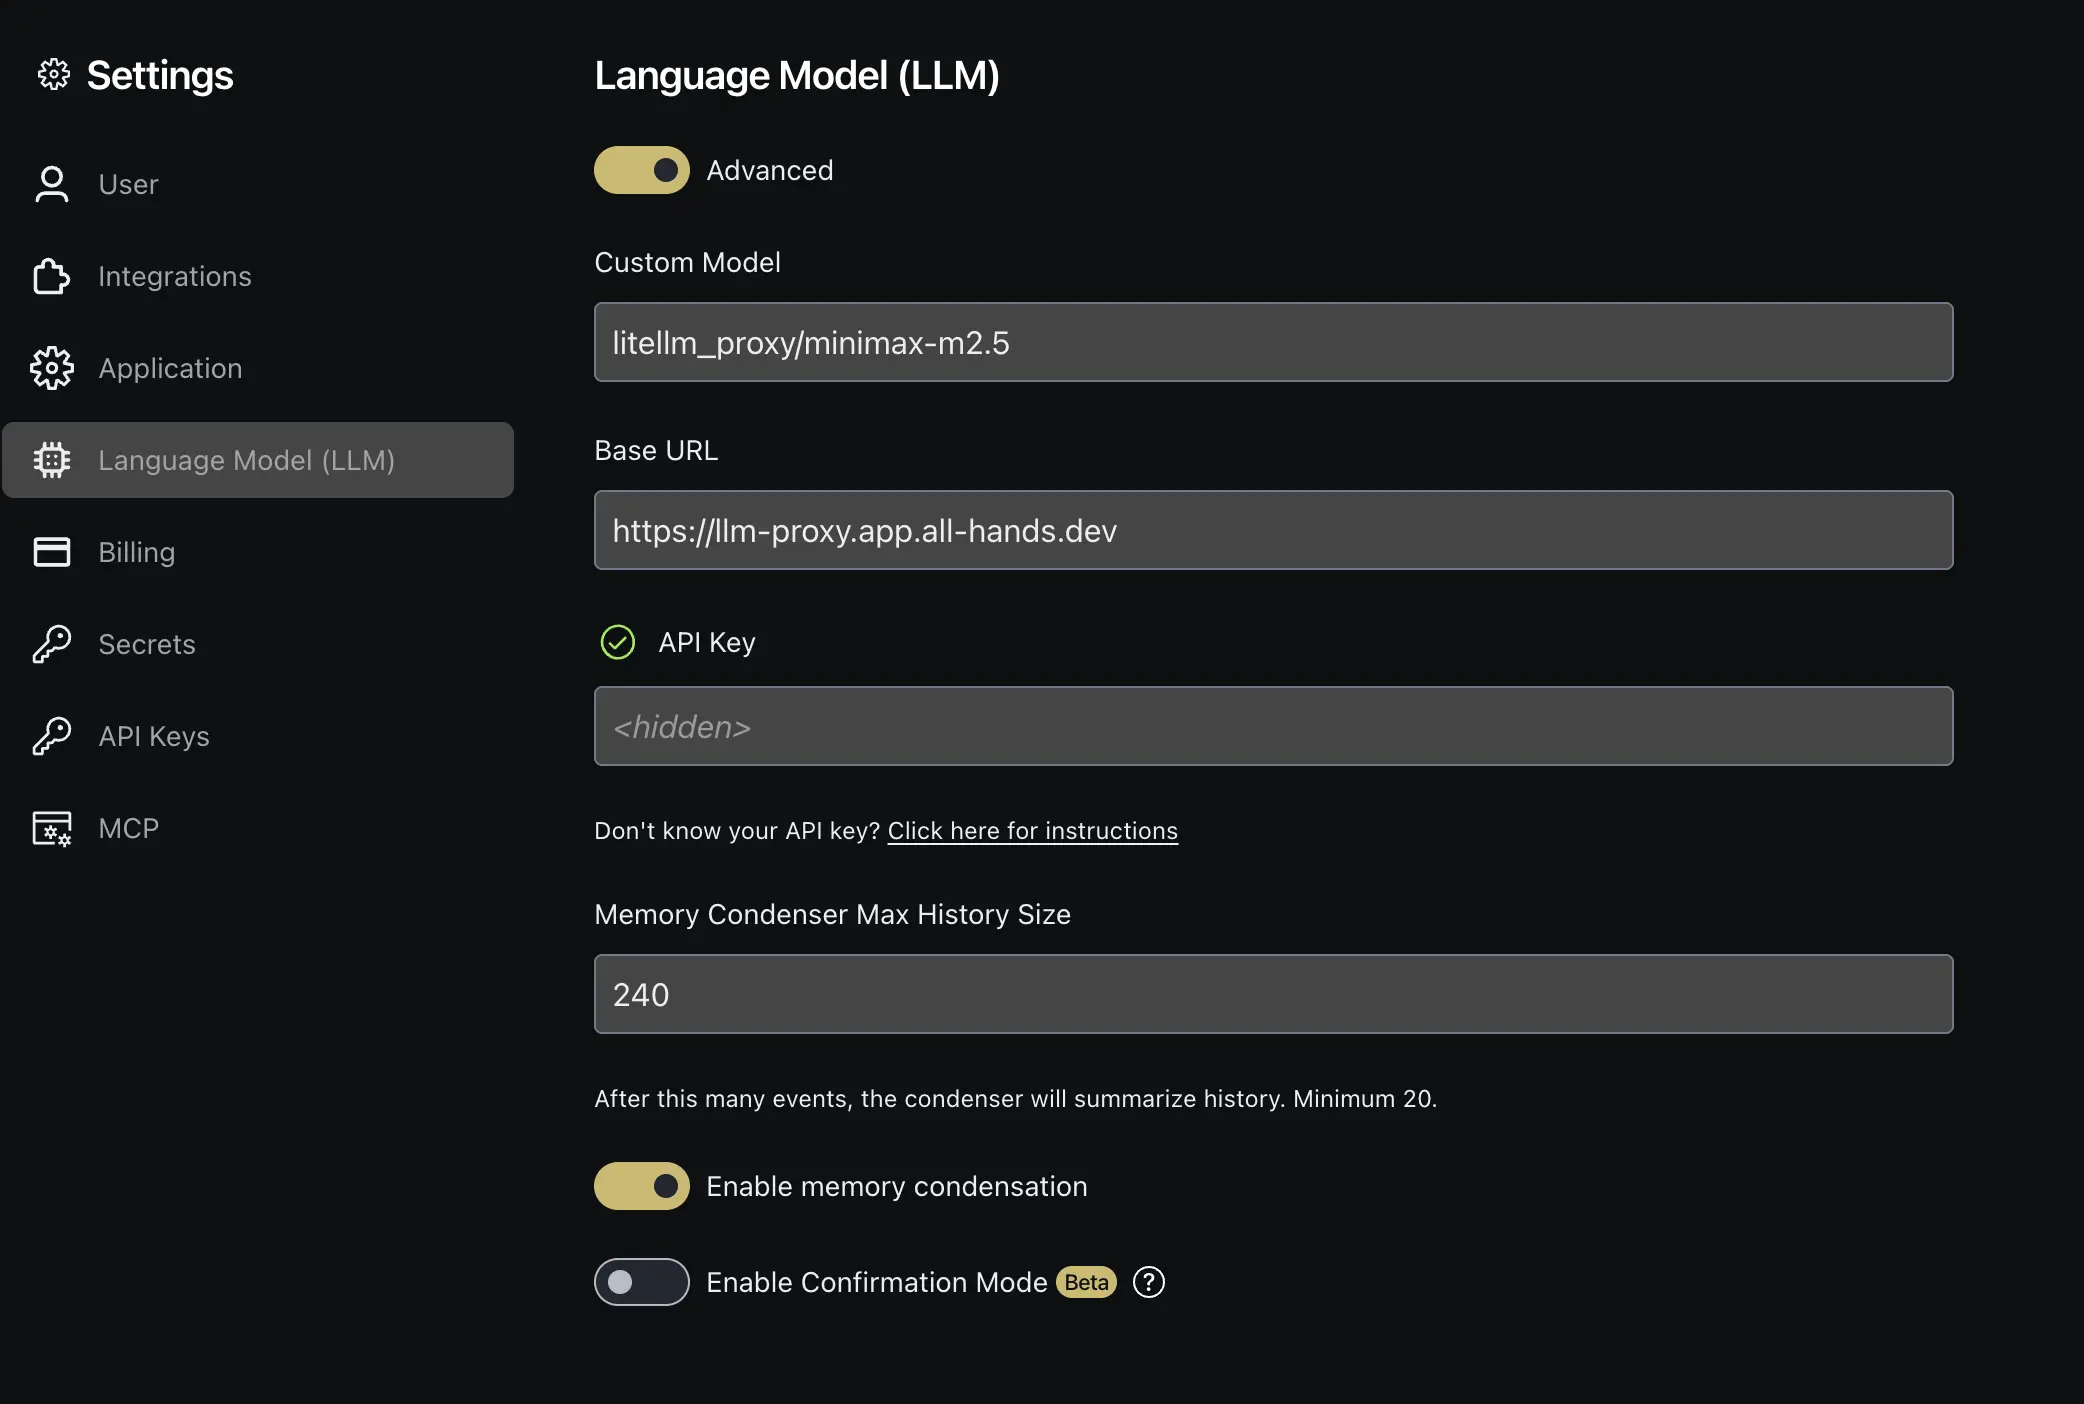Switch to the API Keys section

[x=154, y=736]
